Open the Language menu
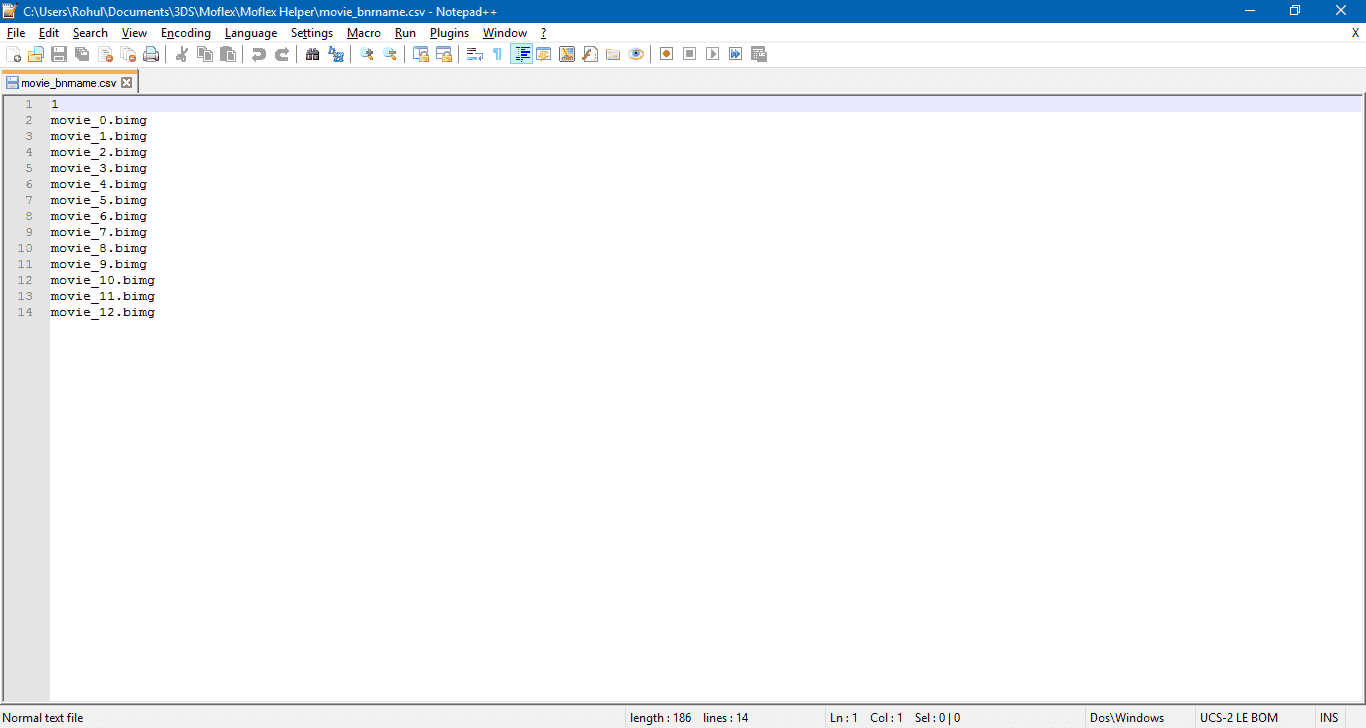The width and height of the screenshot is (1366, 728). point(251,33)
